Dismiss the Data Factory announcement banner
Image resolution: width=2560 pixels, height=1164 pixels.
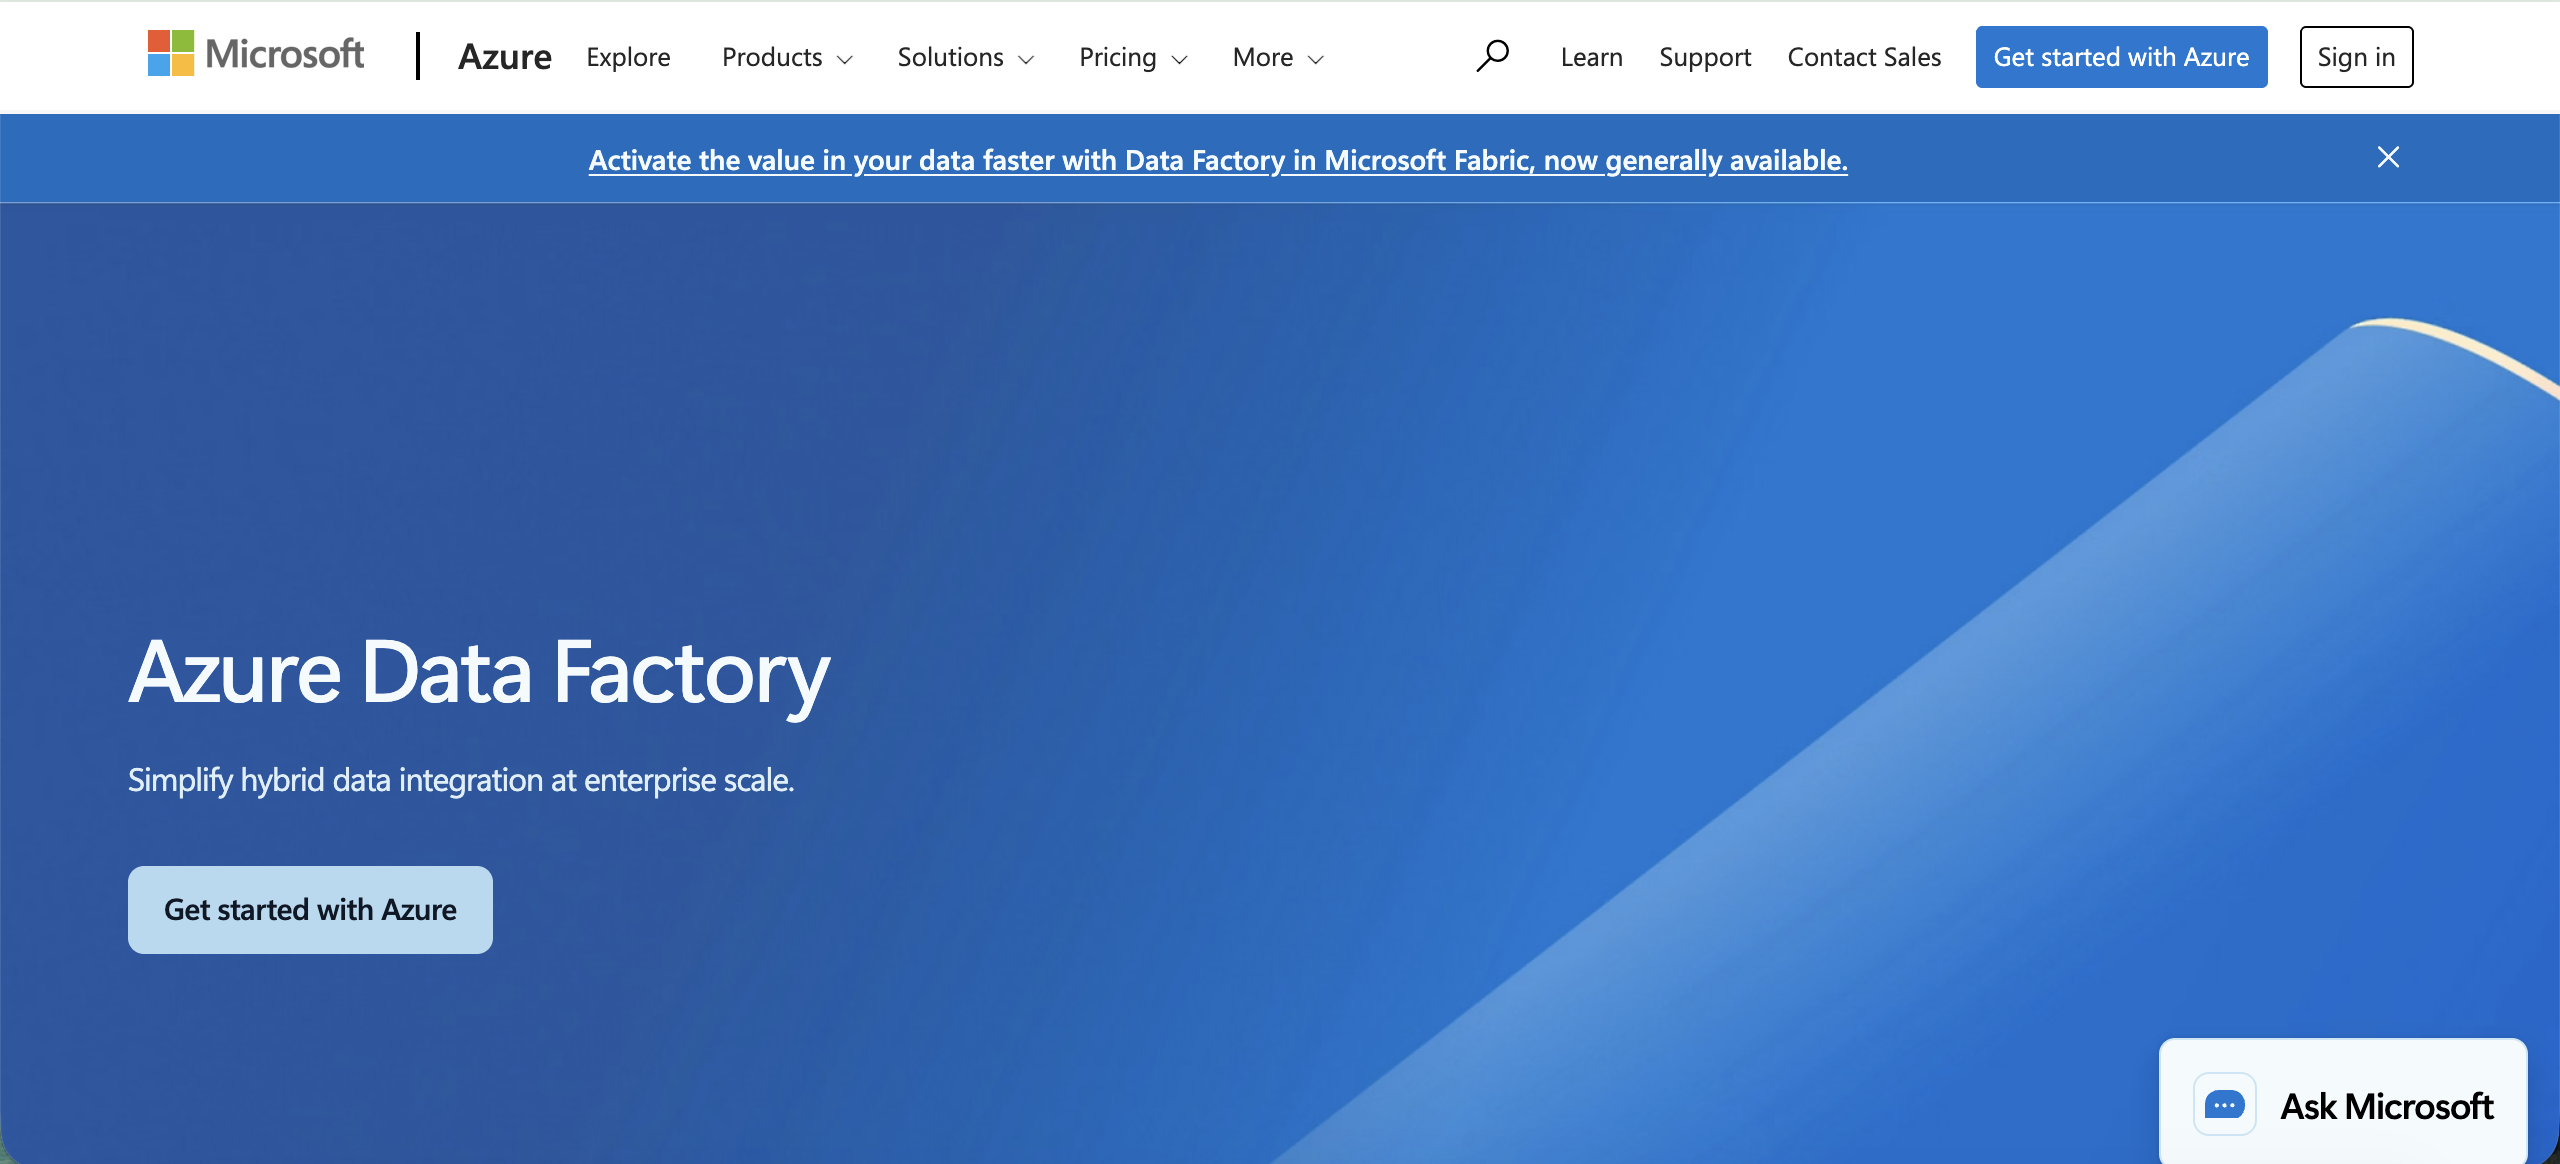(2388, 157)
